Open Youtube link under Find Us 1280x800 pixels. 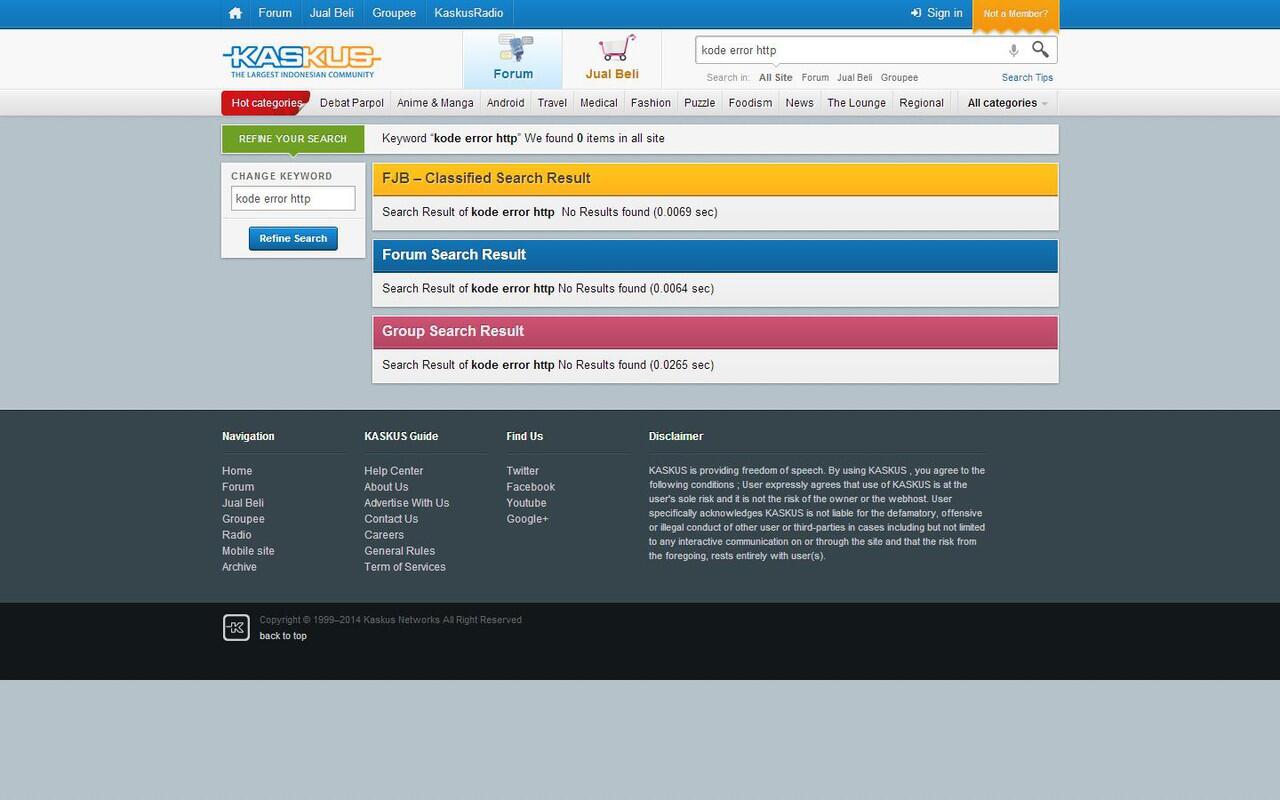coord(526,503)
